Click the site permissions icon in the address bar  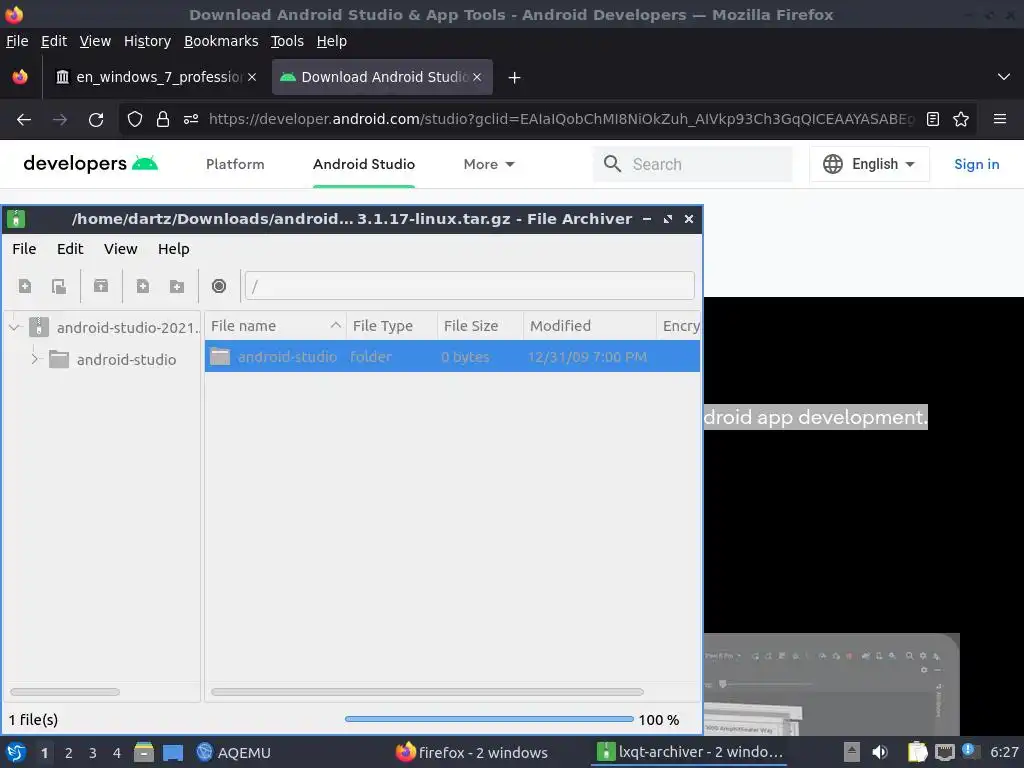[191, 119]
